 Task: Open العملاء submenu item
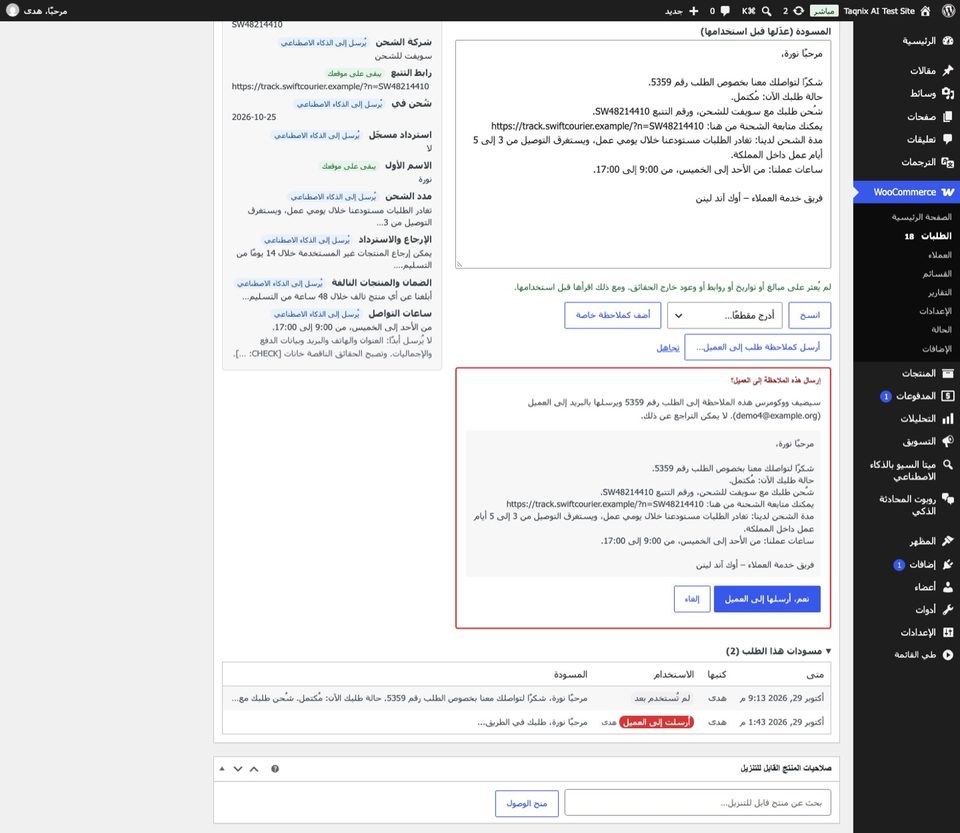click(940, 255)
